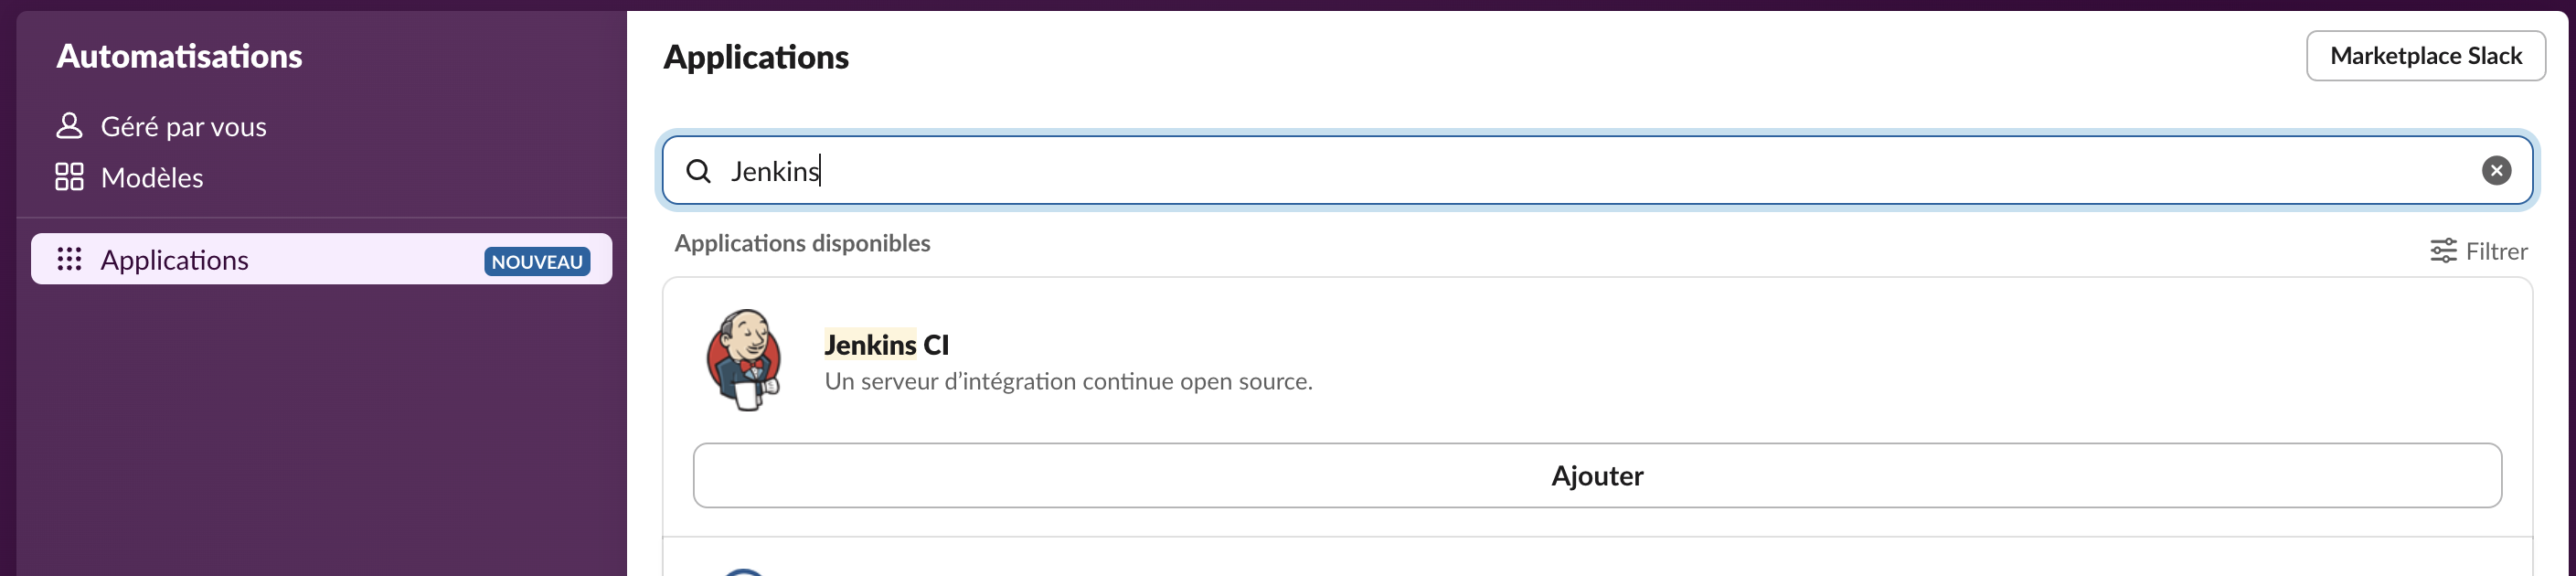
Task: Click the Applications page heading
Action: click(756, 57)
